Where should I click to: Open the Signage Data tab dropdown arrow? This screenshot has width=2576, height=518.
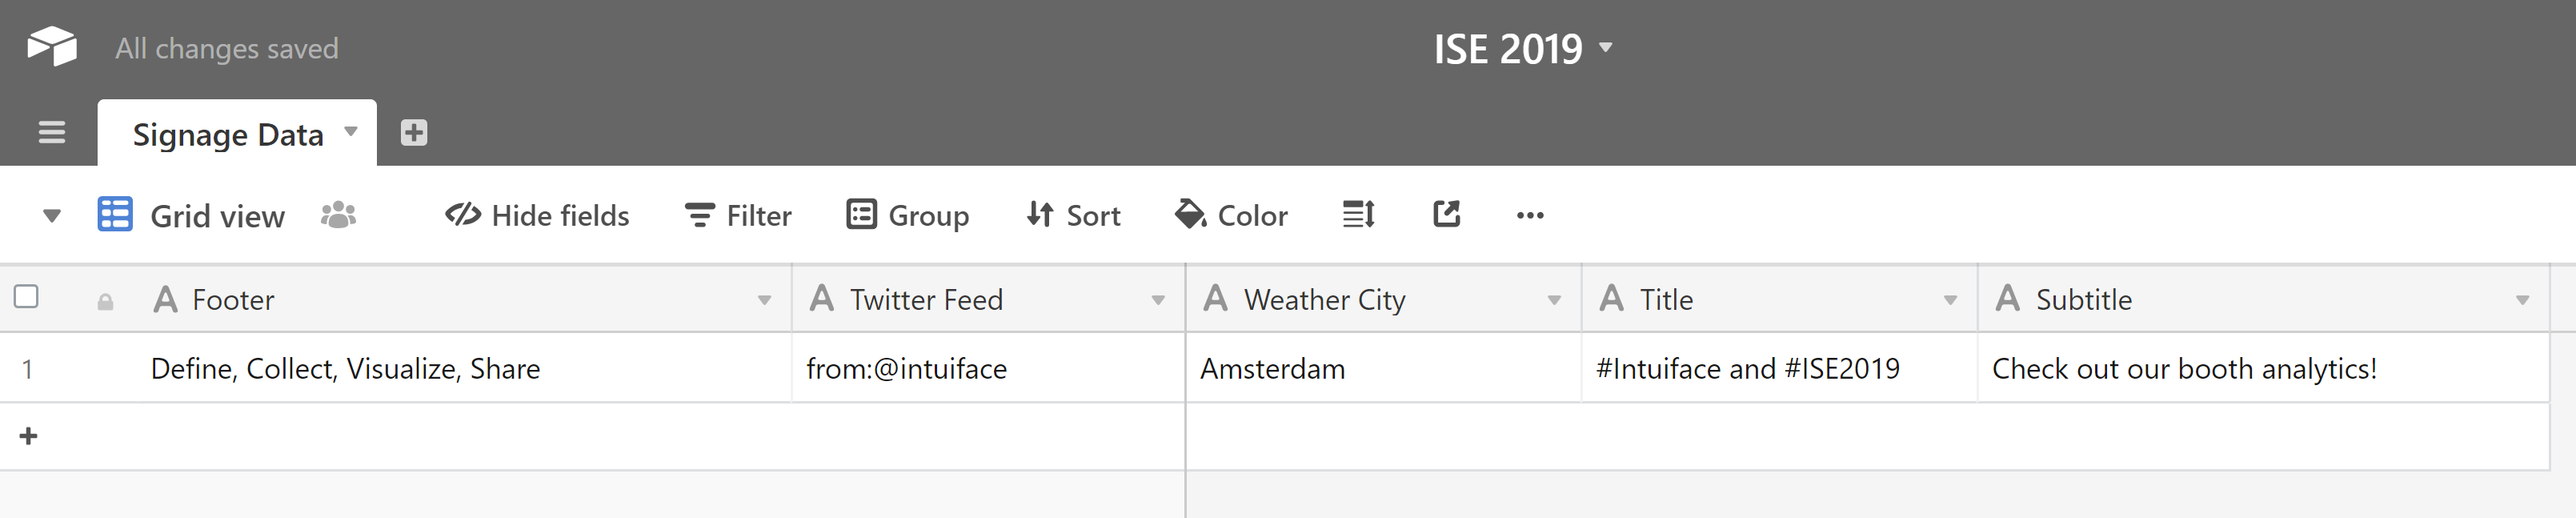351,131
